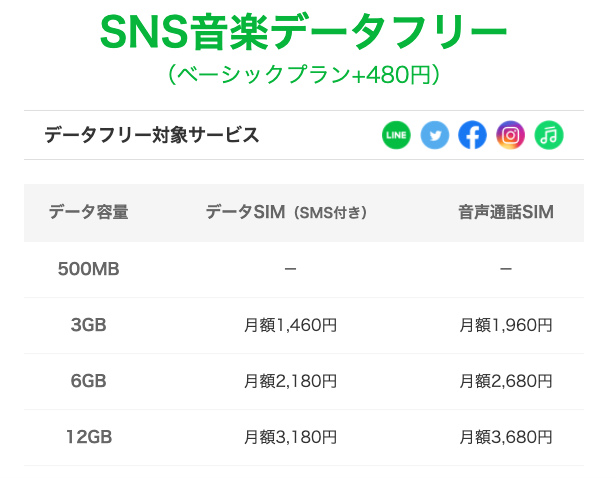Click the 月額2,680円 voice SIM price
Viewport: 616px width, 479px height.
point(506,381)
